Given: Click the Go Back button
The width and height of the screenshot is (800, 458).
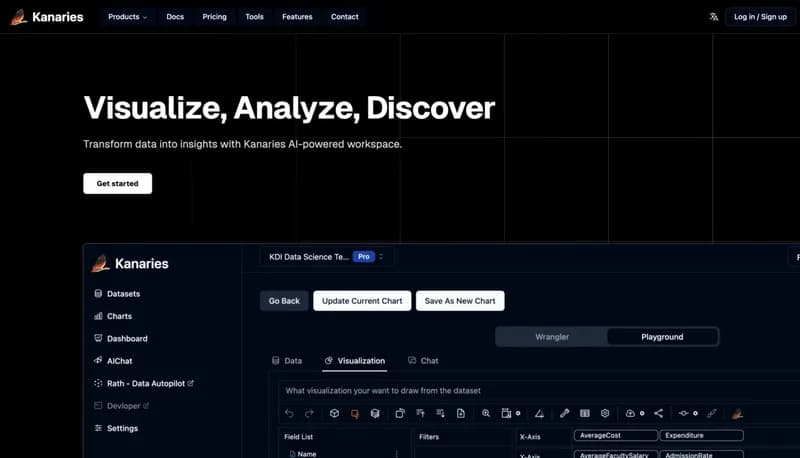Looking at the screenshot, I should click(x=284, y=301).
